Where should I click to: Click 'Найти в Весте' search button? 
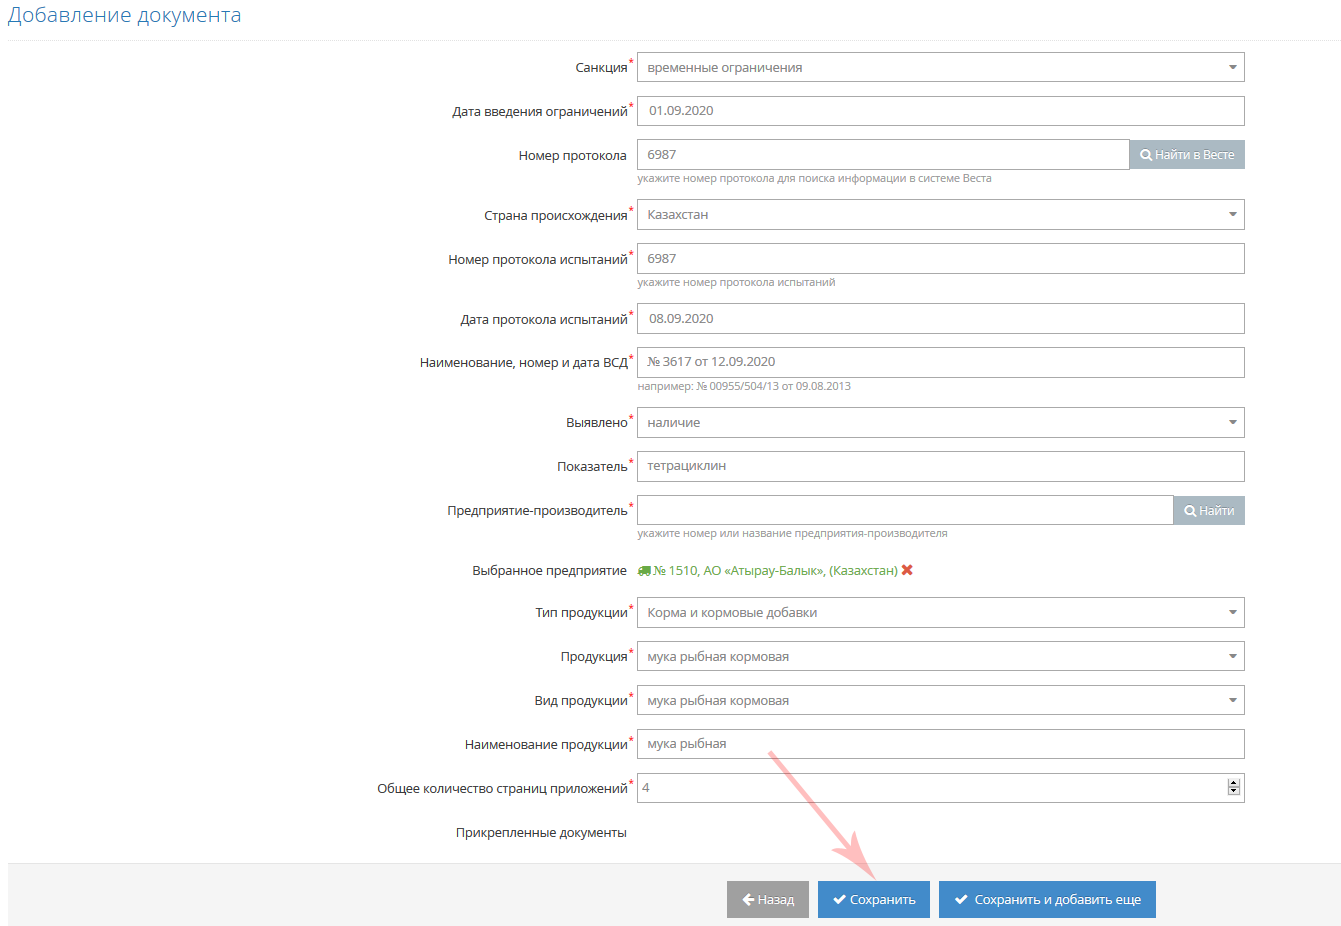[x=1187, y=155]
